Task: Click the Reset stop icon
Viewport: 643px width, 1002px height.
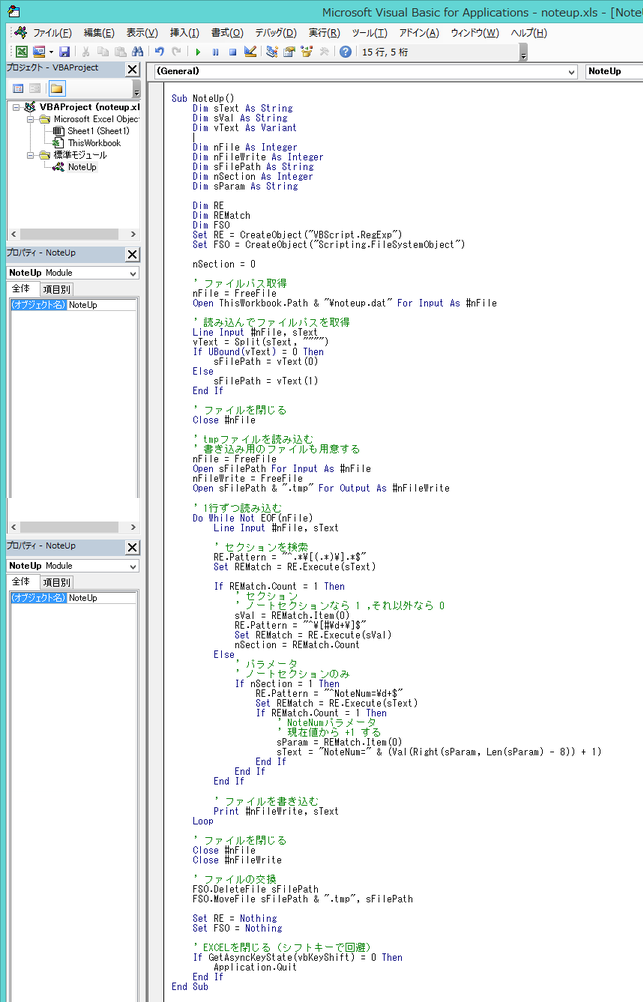Action: click(x=233, y=52)
